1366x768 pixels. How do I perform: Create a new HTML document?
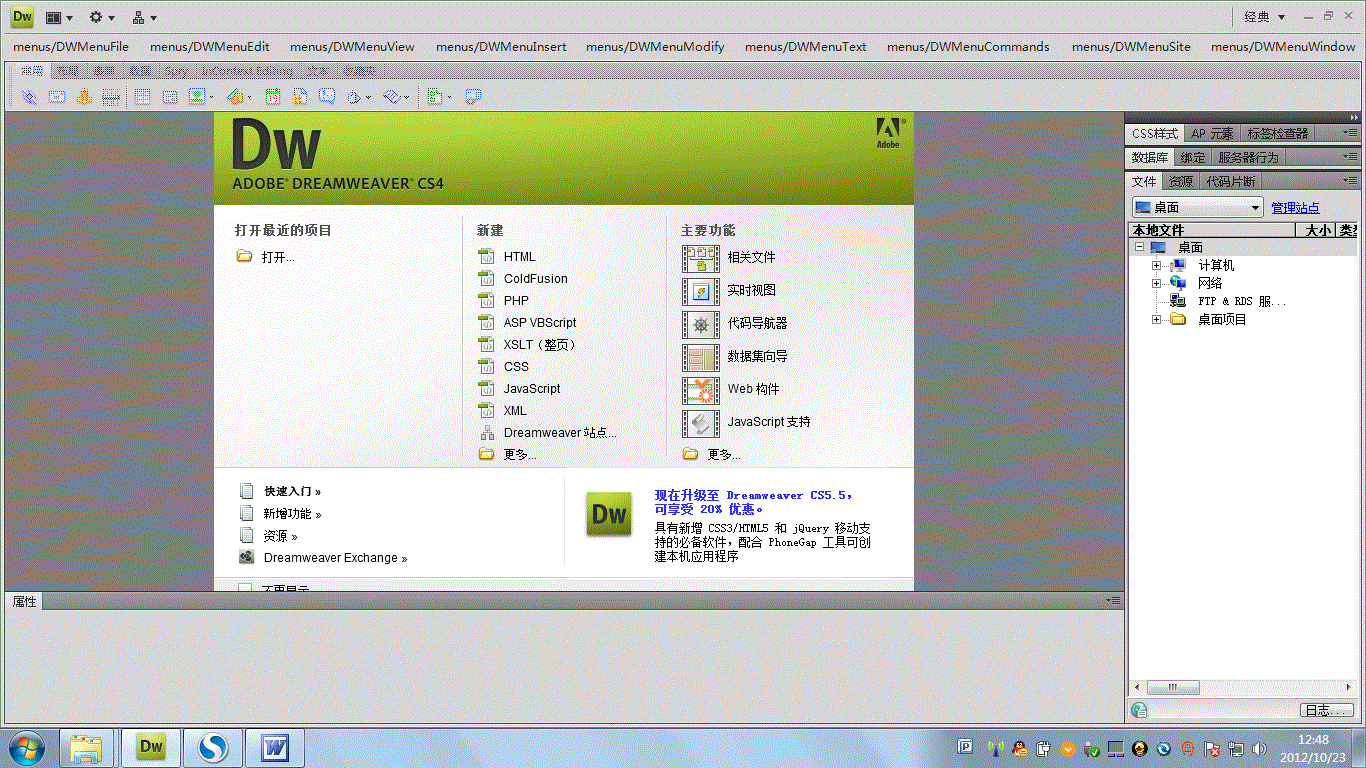[x=519, y=257]
